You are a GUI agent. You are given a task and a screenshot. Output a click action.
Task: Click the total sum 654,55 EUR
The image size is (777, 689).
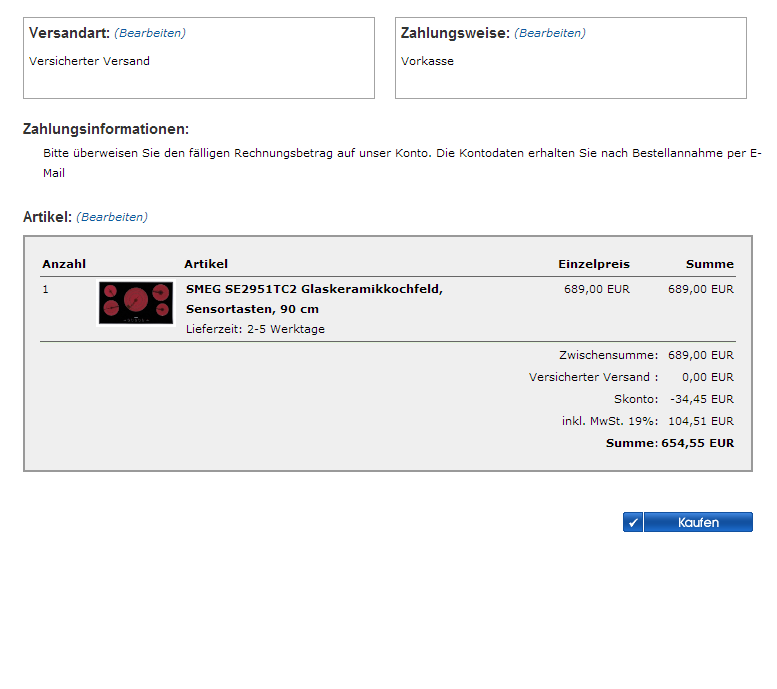[x=697, y=443]
